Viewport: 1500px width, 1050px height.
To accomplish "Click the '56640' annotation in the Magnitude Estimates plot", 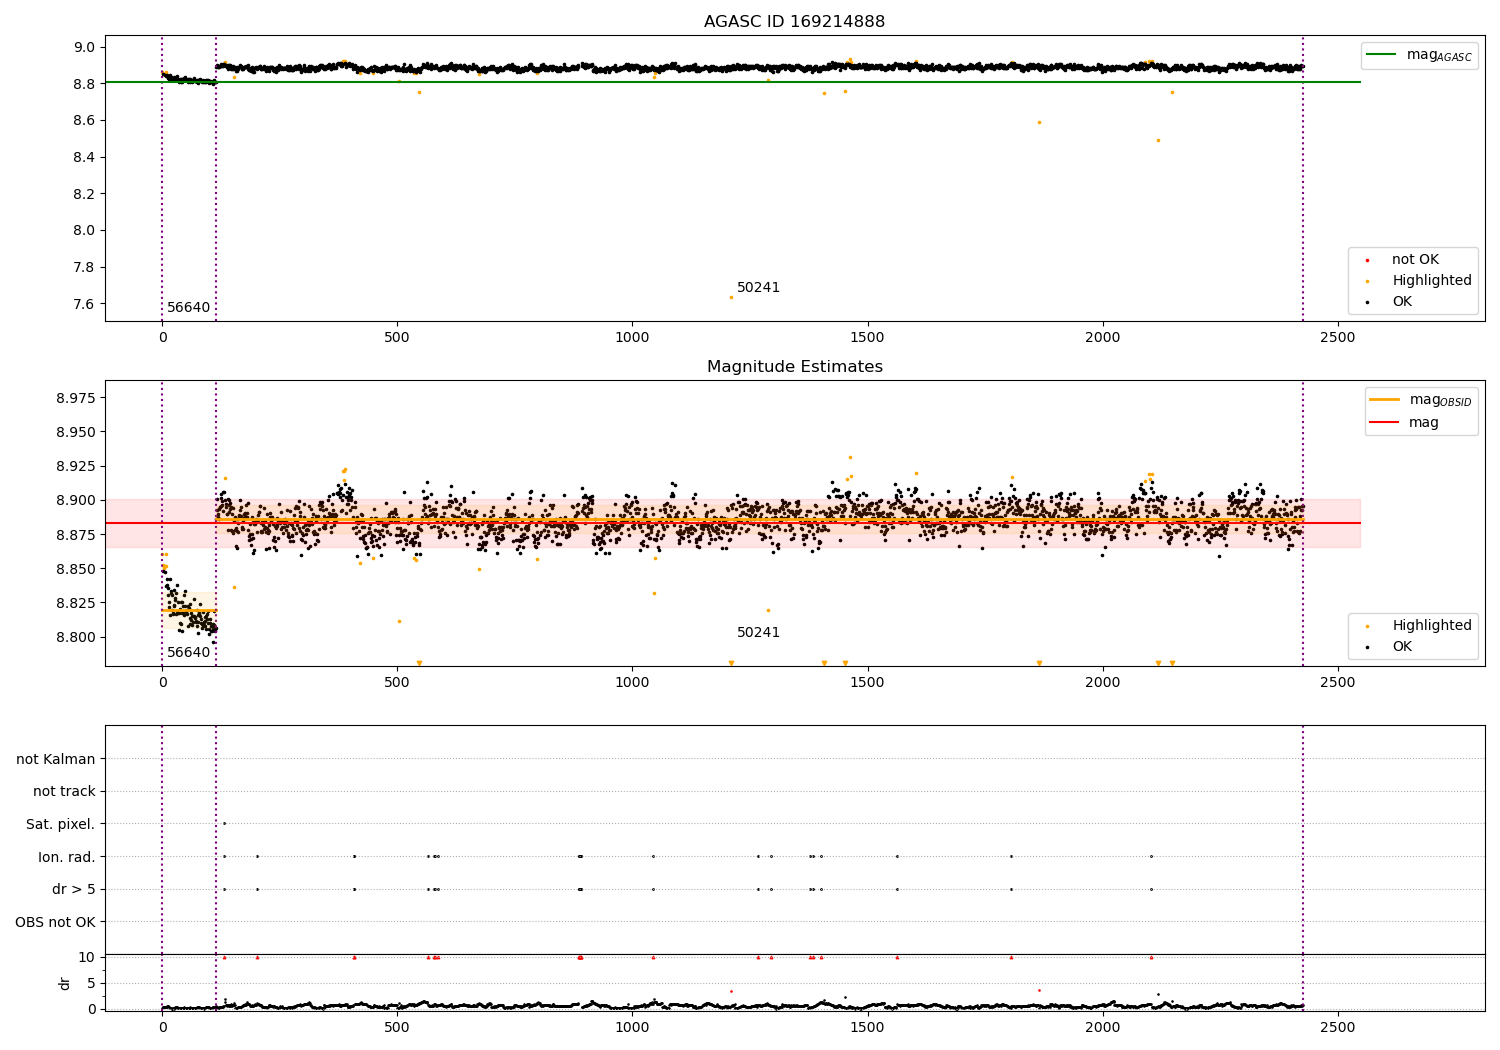I will (x=188, y=653).
